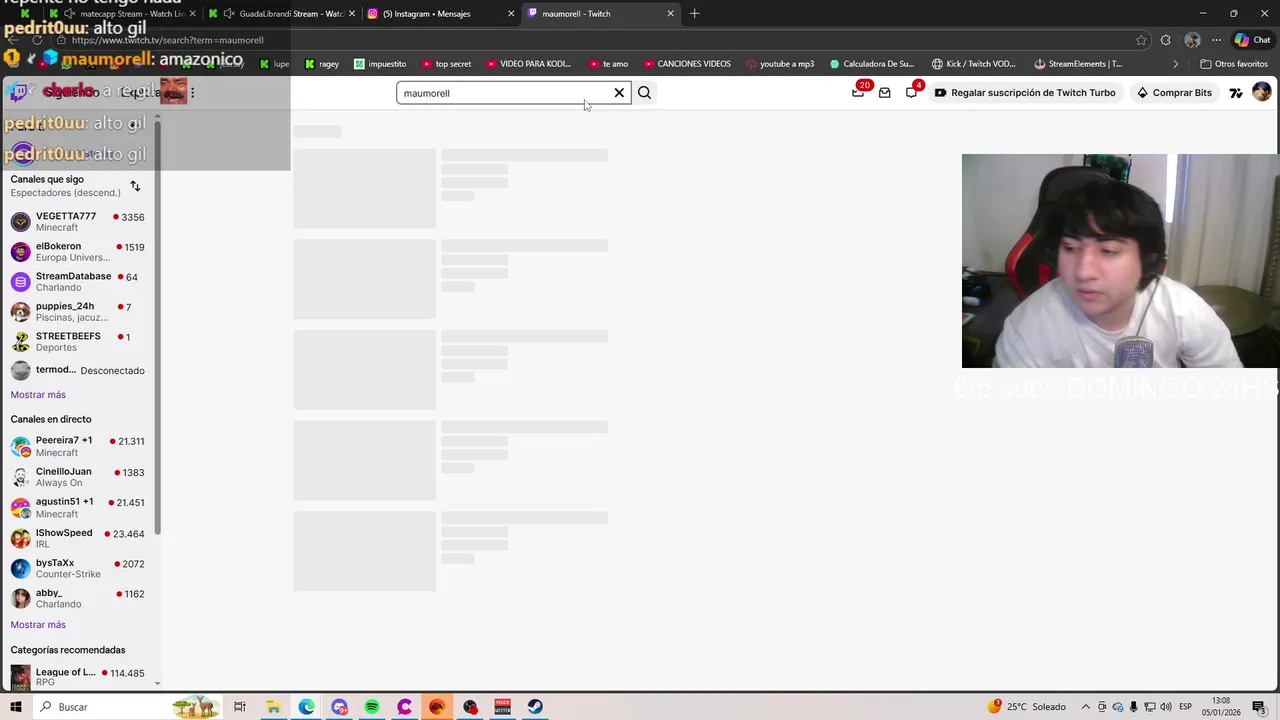Viewport: 1280px width, 720px height.
Task: Close the Instagram Mensajes tab
Action: point(511,14)
